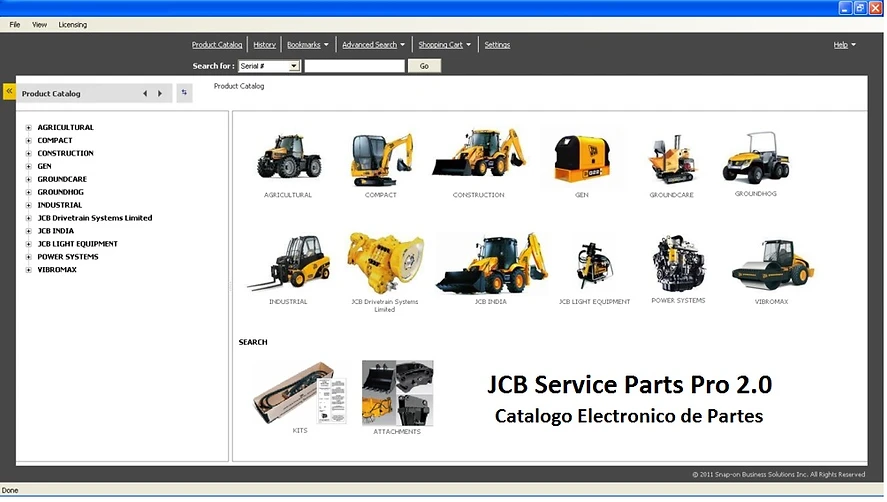Viewport: 887px width, 502px height.
Task: Click into the search text field
Action: click(x=355, y=66)
